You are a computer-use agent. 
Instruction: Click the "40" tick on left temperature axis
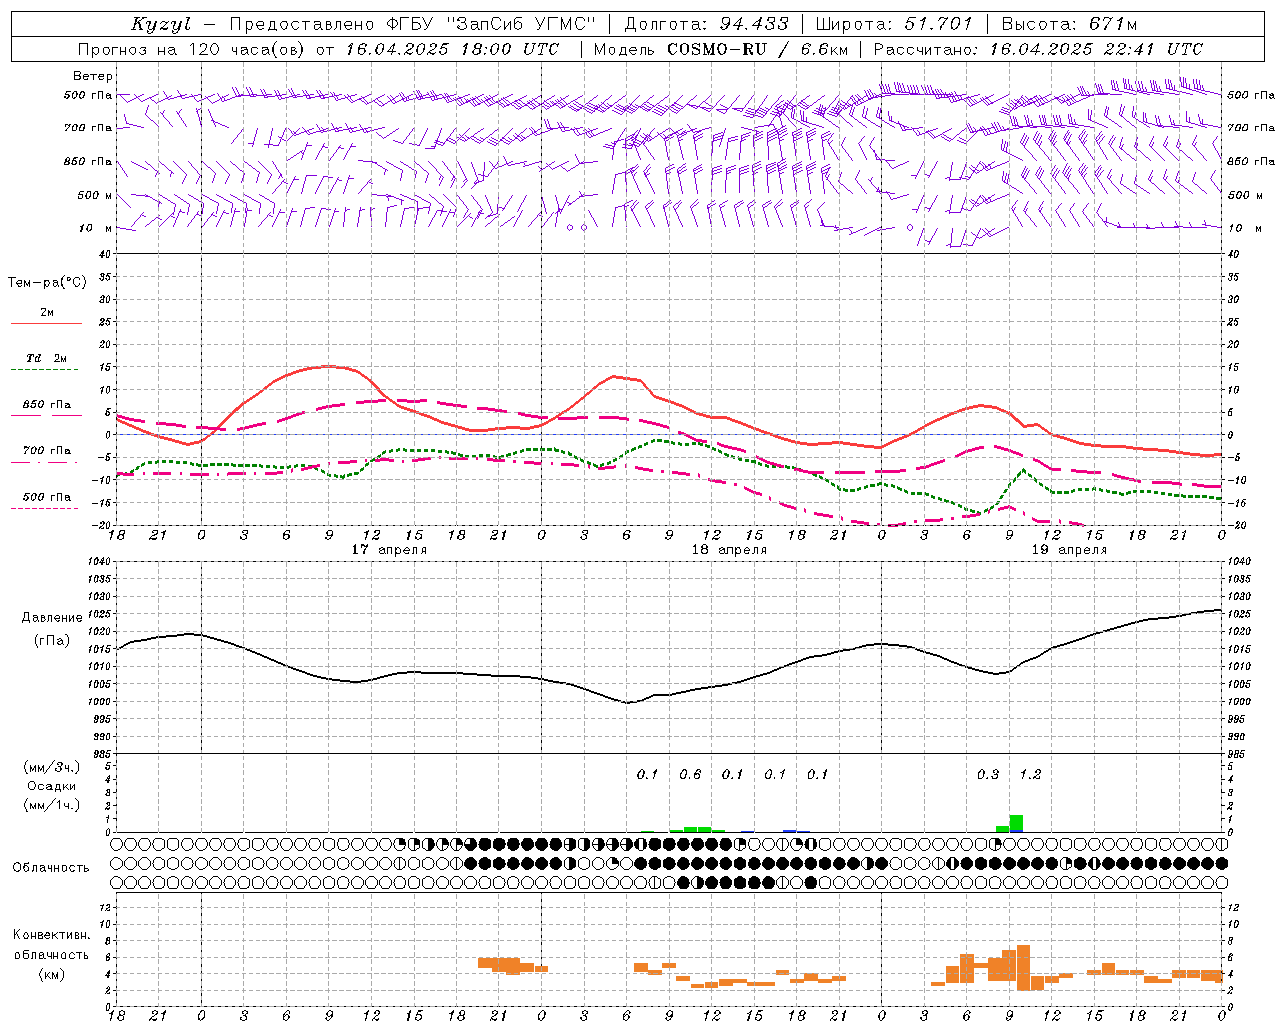click(104, 254)
